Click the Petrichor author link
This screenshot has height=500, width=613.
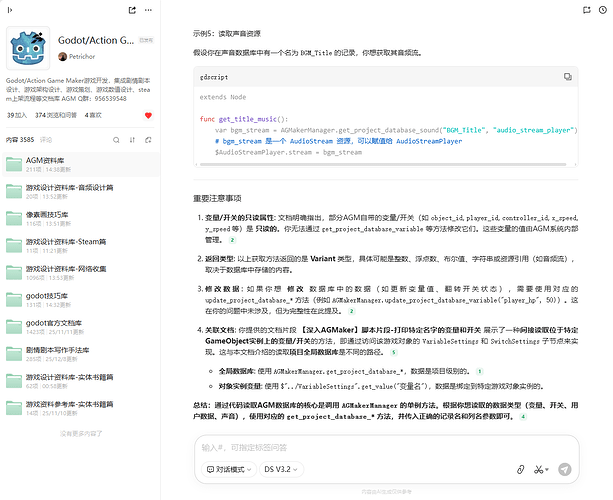pos(82,57)
